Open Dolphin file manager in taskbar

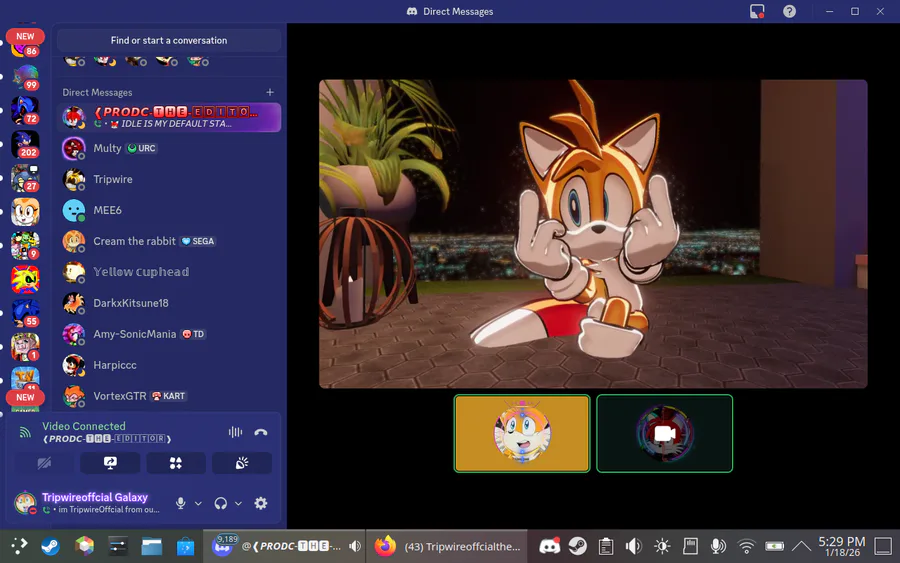tap(152, 546)
